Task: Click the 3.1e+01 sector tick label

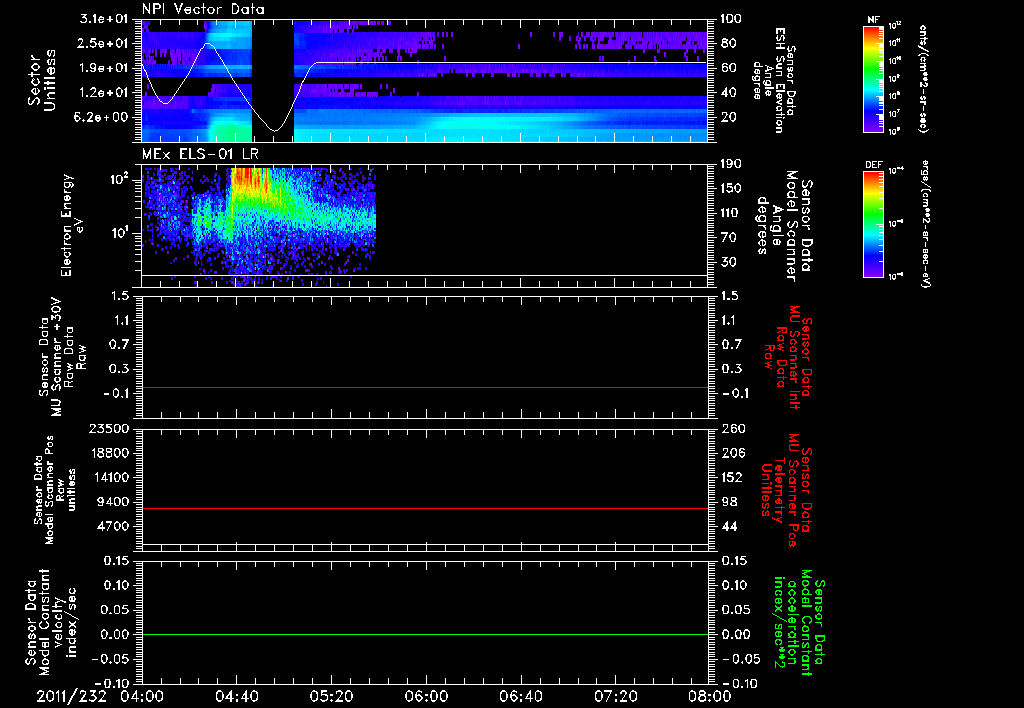Action: 104,19
